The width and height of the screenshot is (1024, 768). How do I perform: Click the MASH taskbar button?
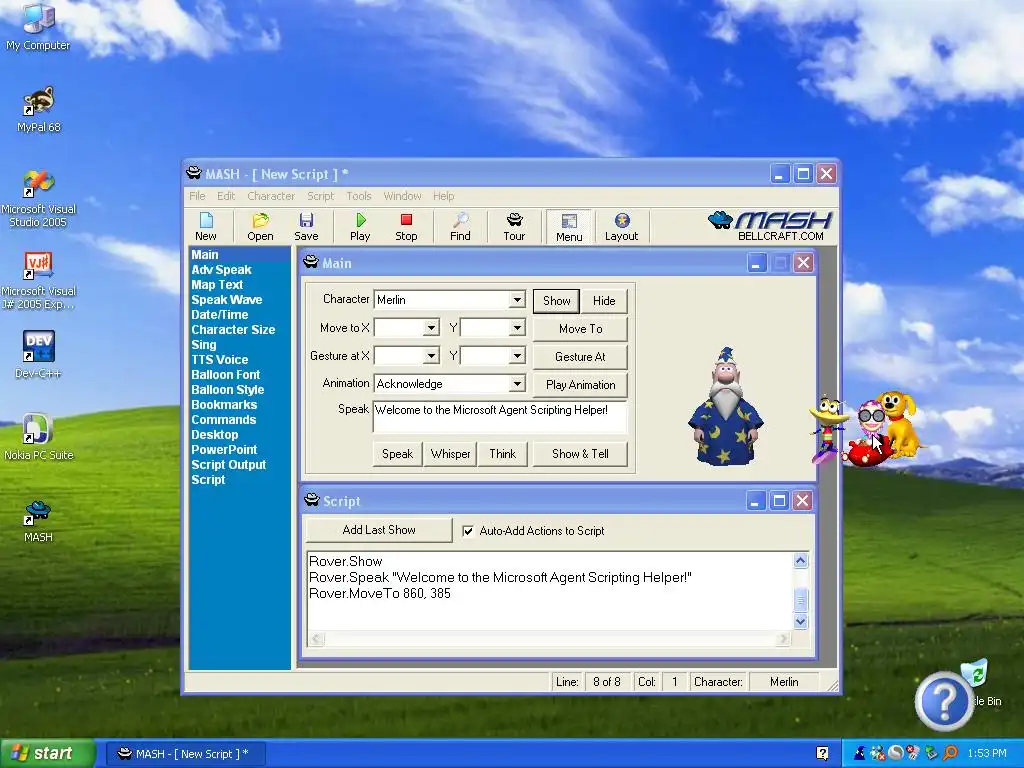pyautogui.click(x=184, y=754)
